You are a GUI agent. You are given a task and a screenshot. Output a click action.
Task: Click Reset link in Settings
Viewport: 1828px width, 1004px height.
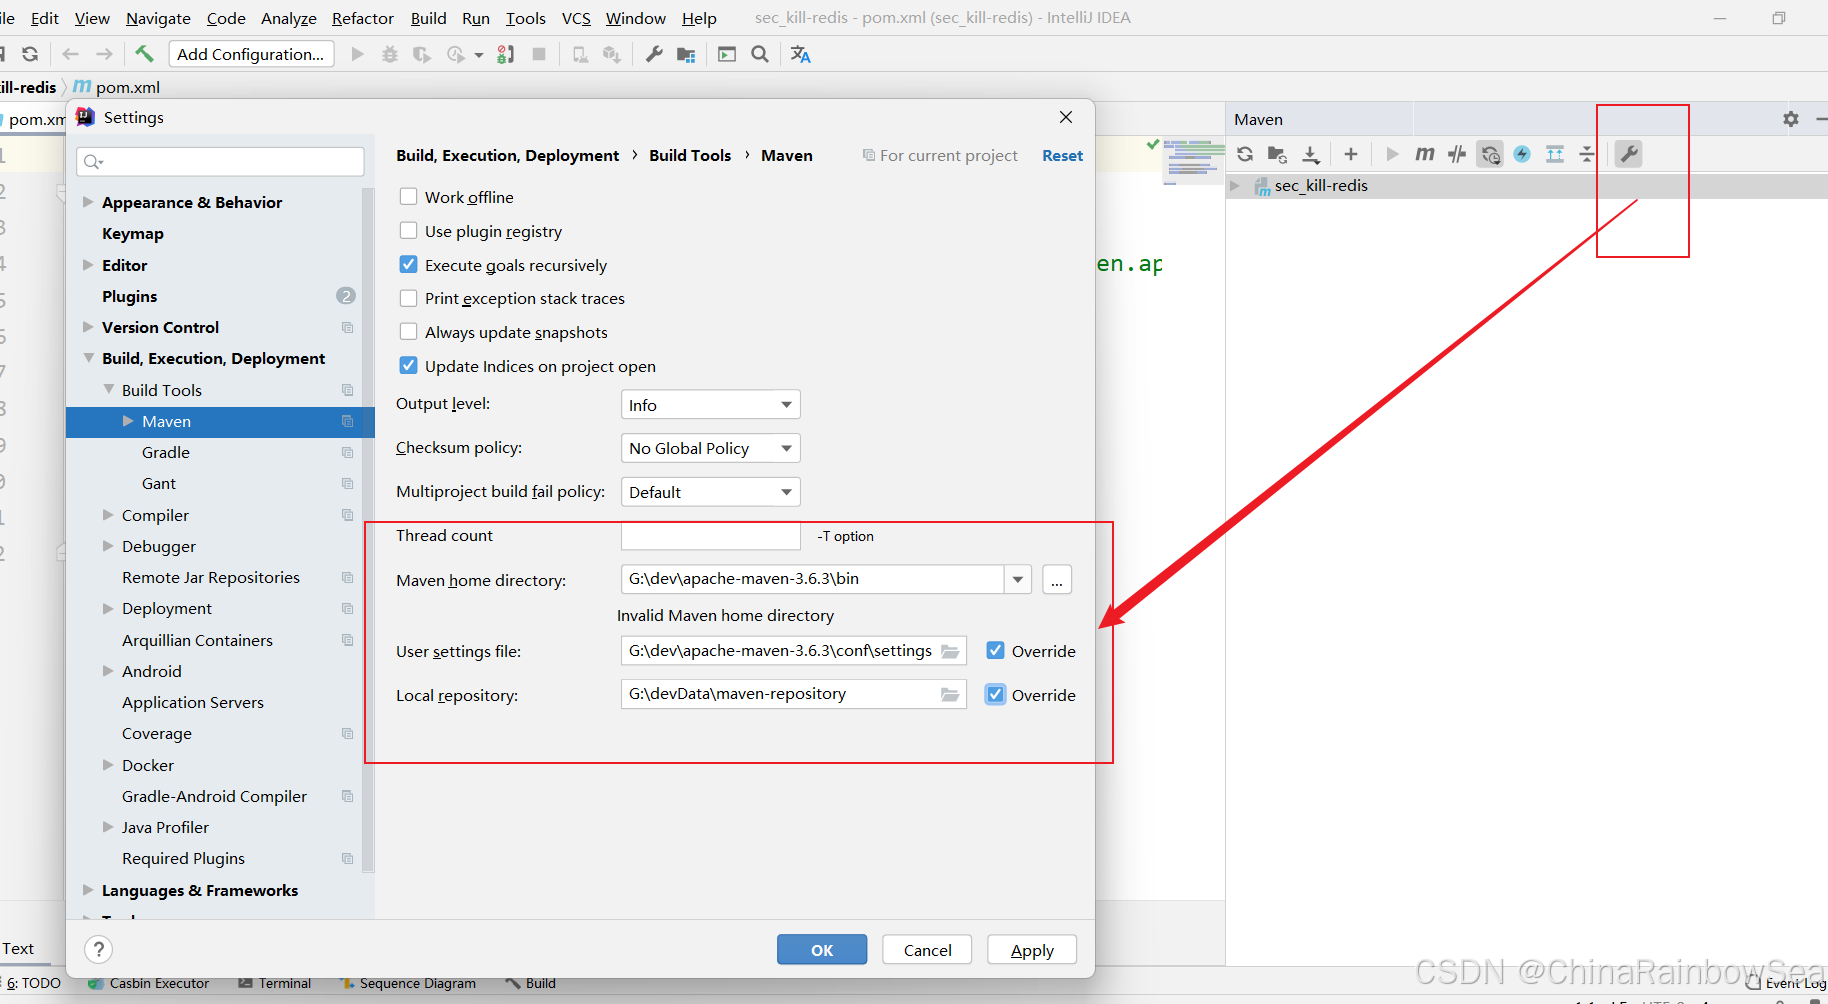[x=1062, y=155]
